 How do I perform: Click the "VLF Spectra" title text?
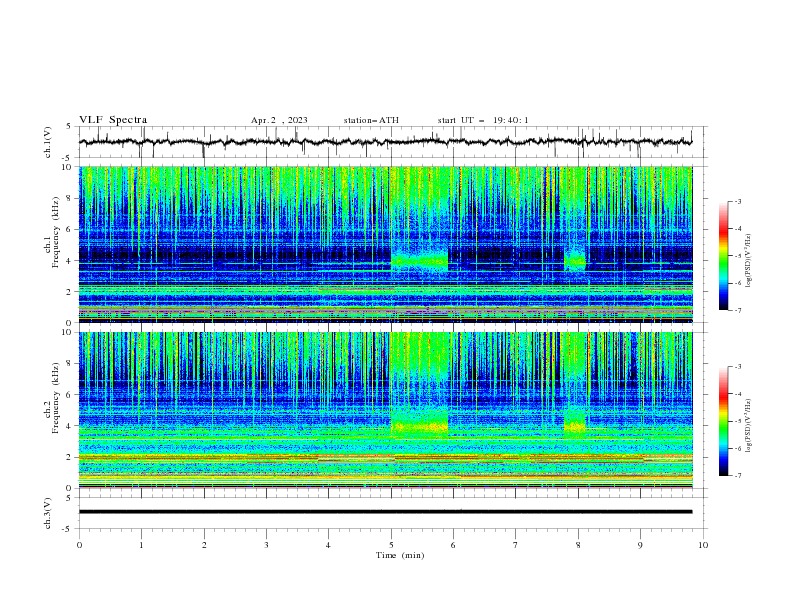tap(113, 120)
